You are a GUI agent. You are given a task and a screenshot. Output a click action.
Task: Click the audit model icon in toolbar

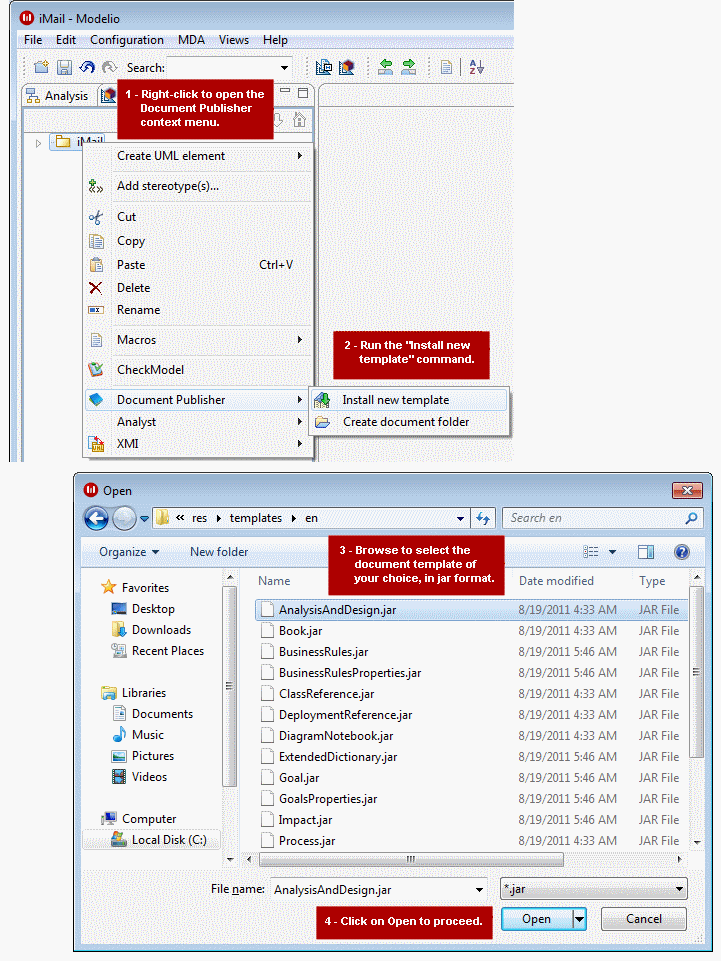(x=324, y=67)
